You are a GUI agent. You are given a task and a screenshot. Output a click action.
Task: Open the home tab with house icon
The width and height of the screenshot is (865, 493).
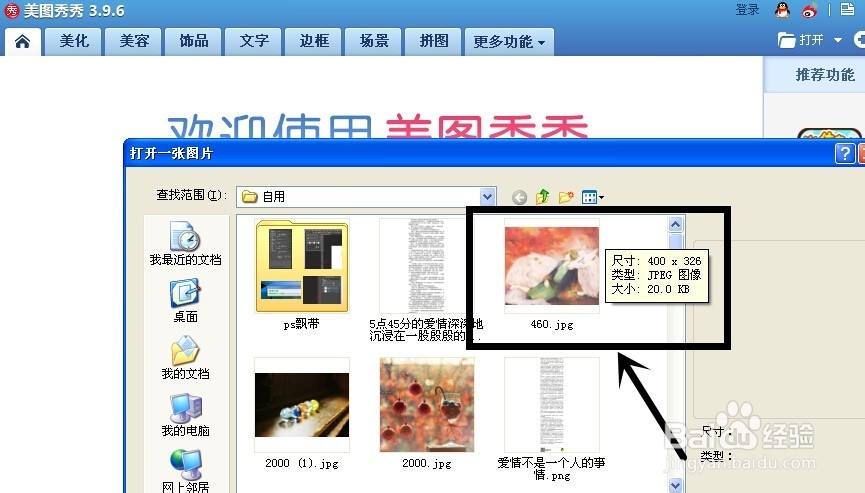pos(23,41)
